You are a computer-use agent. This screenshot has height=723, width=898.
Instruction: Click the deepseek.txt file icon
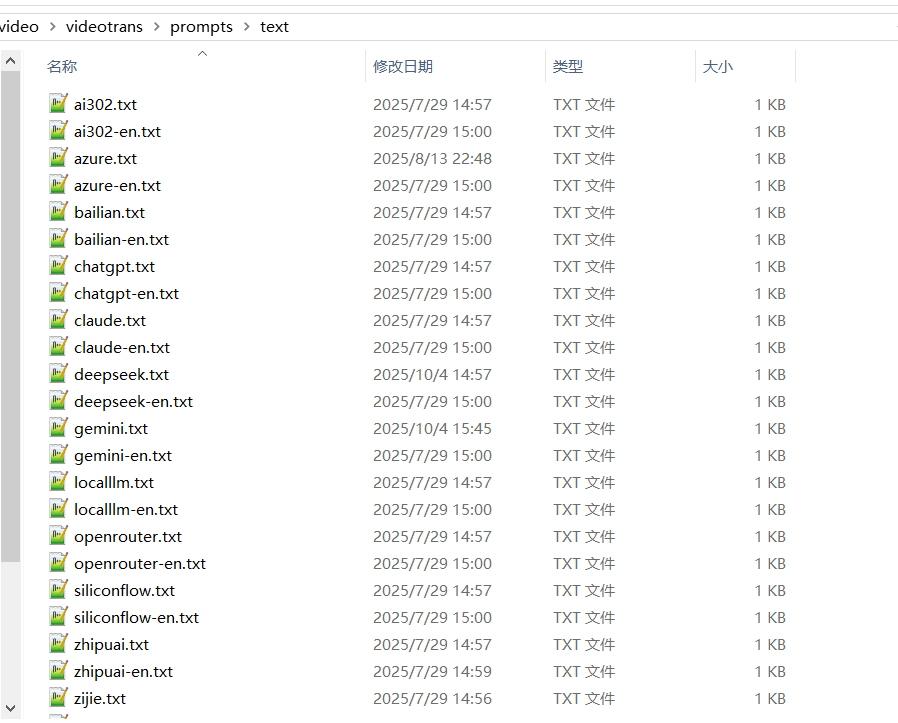[x=58, y=374]
